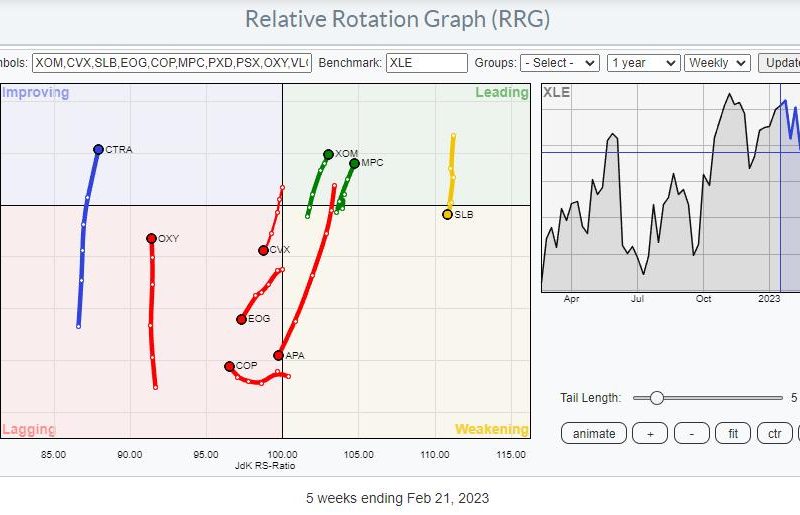Click the animate button
Screen dimensions: 800x515
[594, 433]
